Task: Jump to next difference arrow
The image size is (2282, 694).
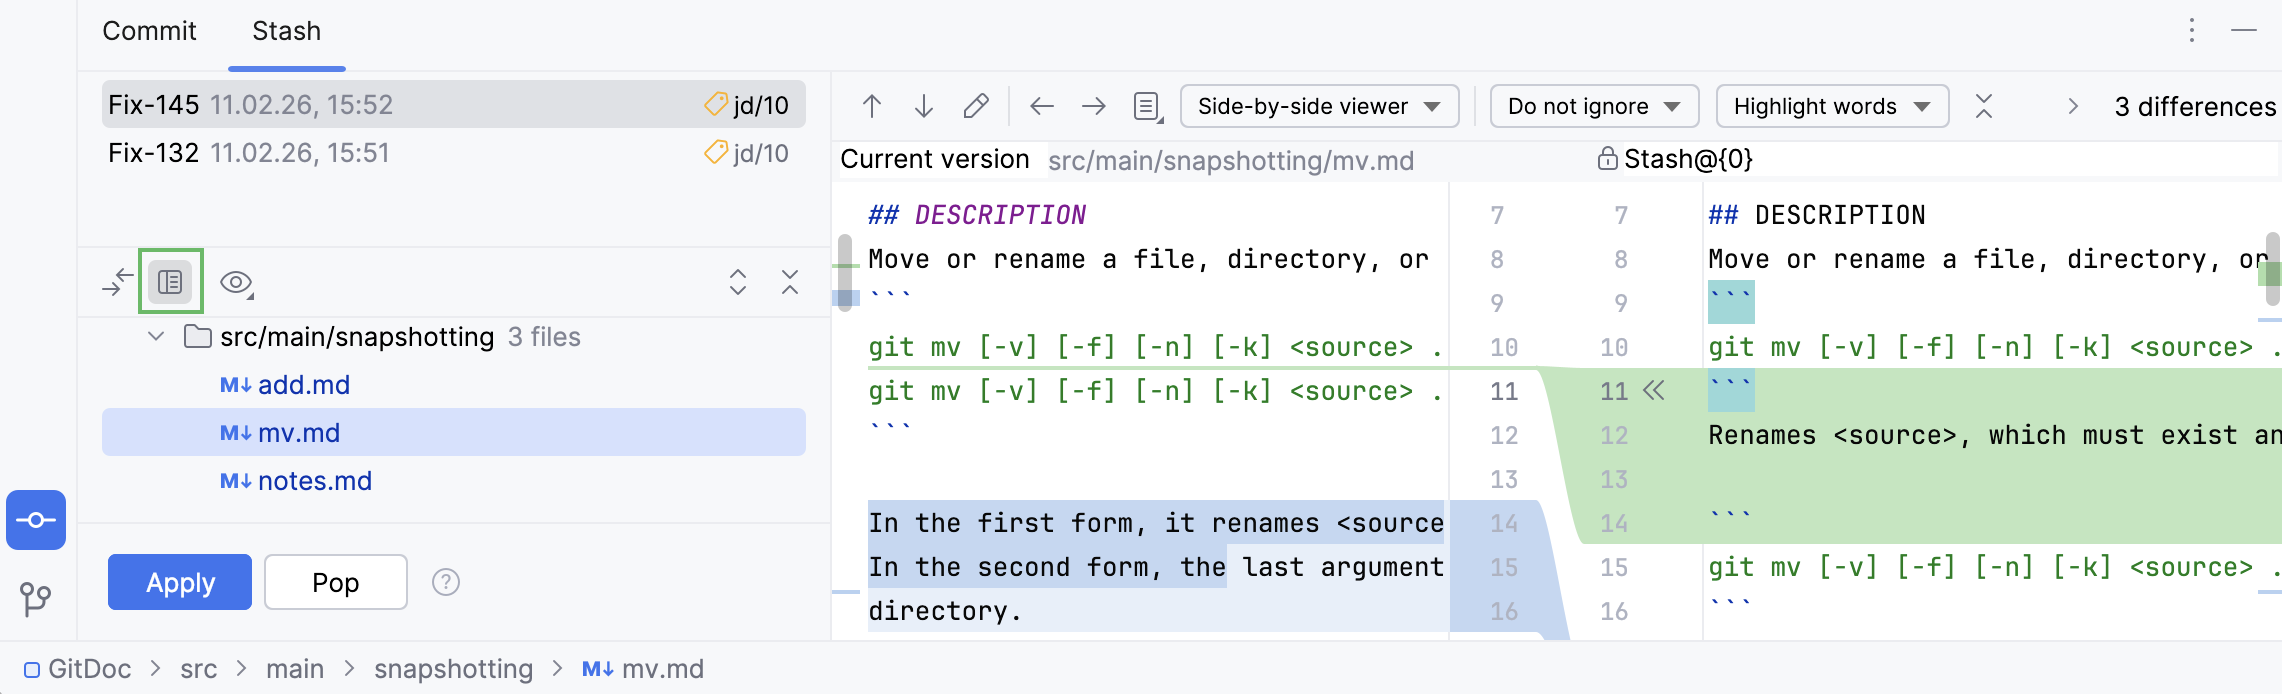Action: pyautogui.click(x=924, y=106)
